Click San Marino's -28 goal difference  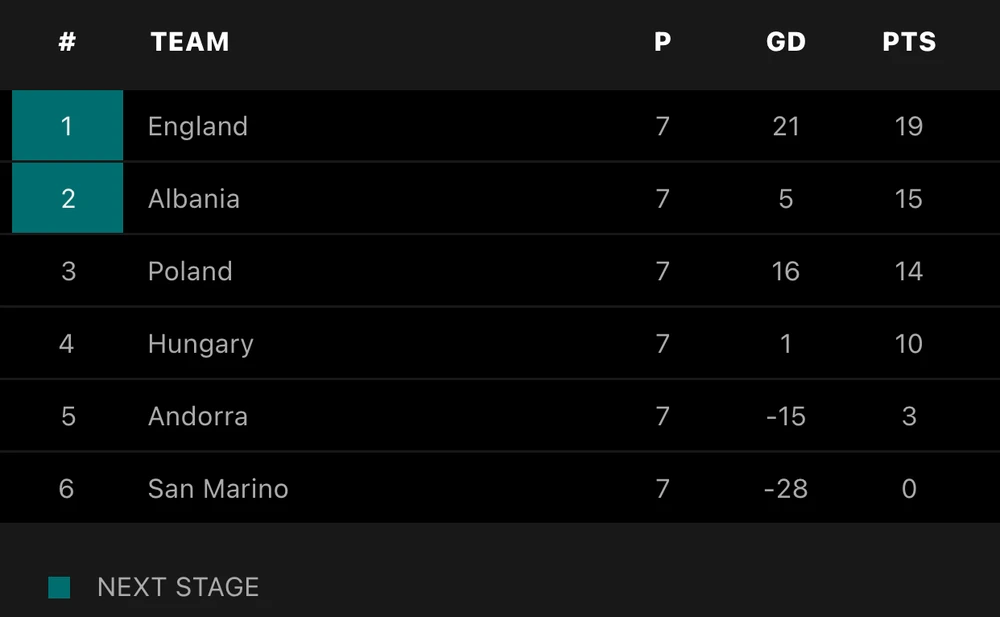pos(785,489)
